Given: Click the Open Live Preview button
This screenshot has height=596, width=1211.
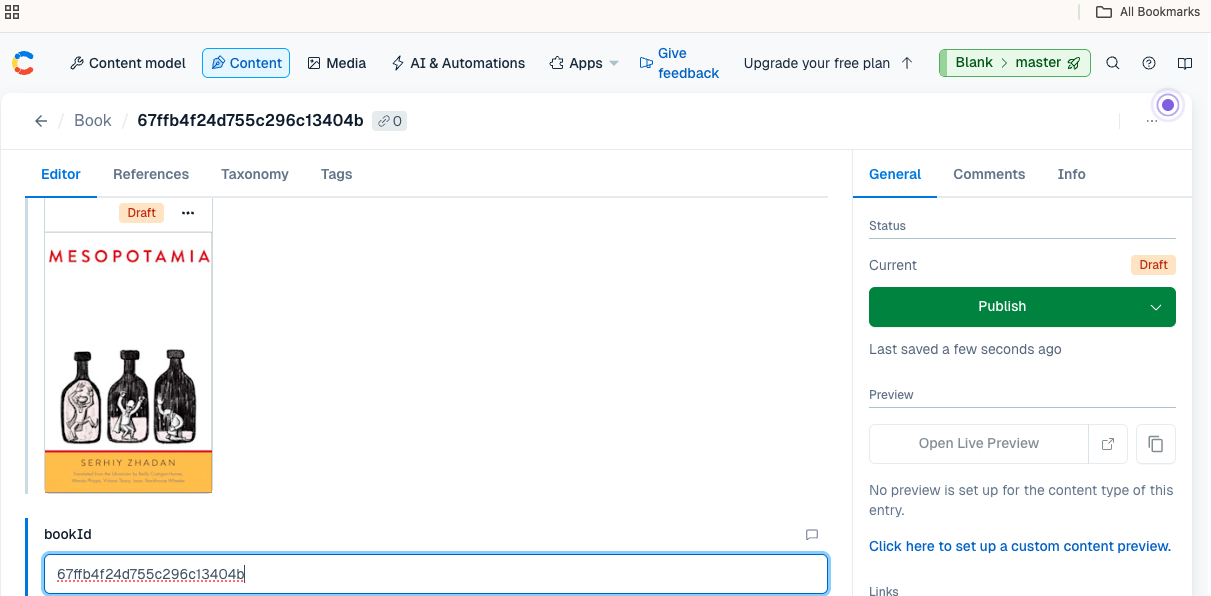Looking at the screenshot, I should click(x=979, y=444).
